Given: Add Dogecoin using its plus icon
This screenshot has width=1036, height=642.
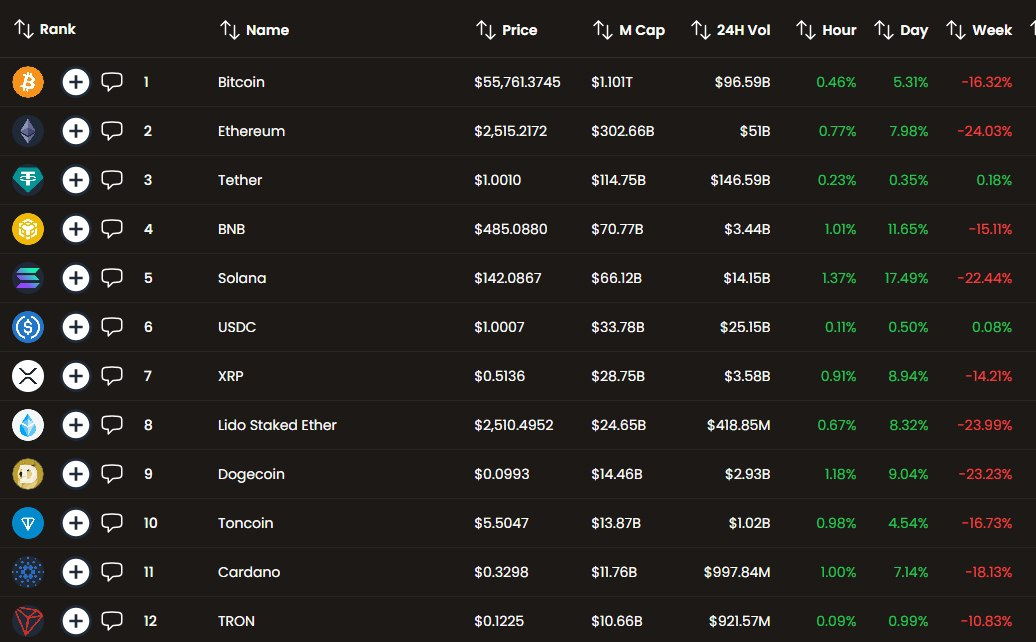Looking at the screenshot, I should 76,474.
